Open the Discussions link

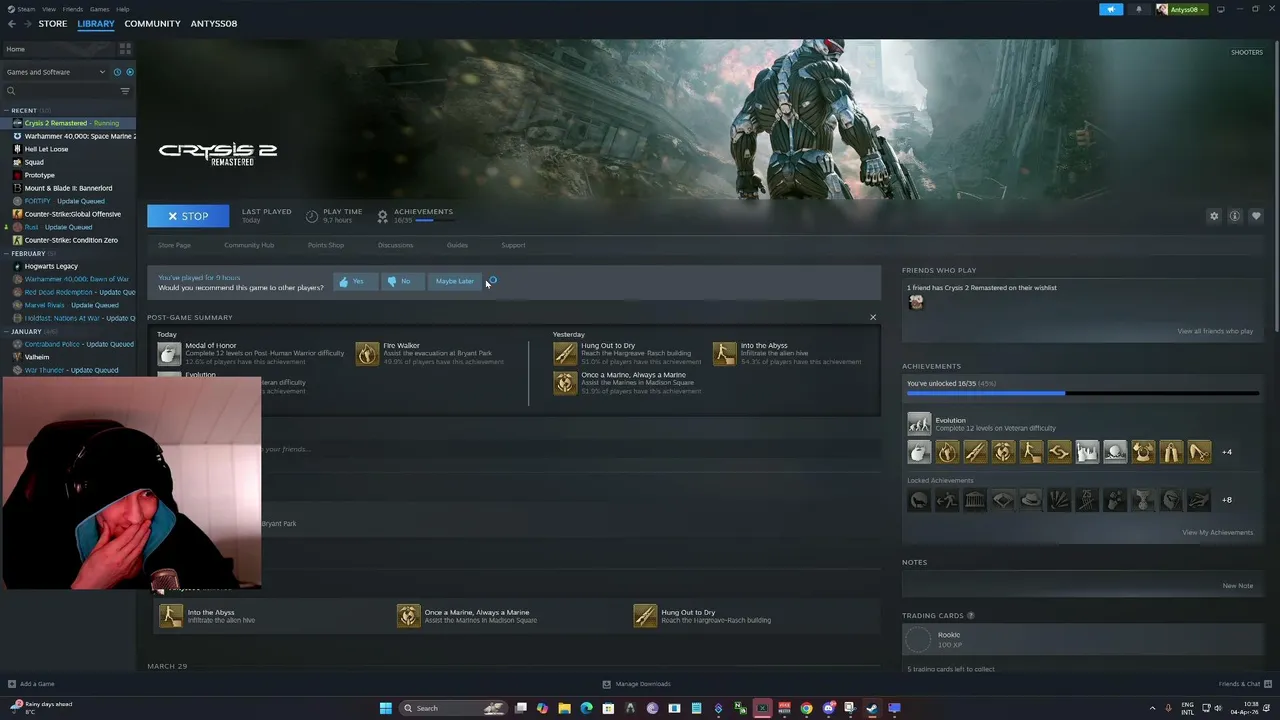point(395,245)
